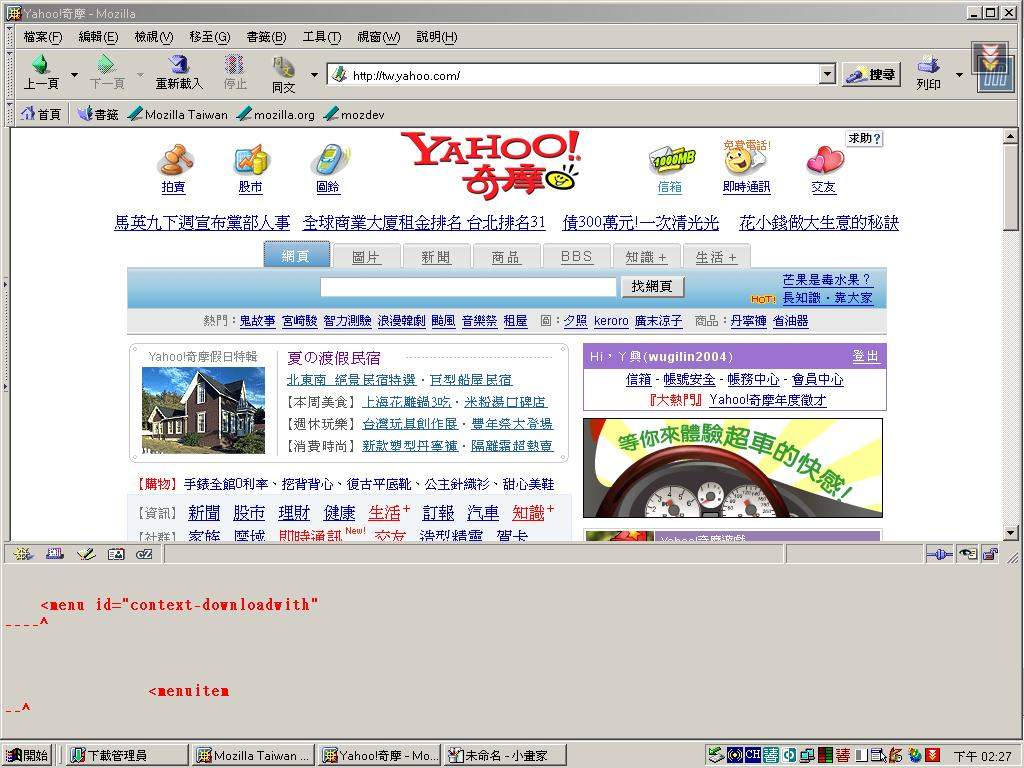Open the 帳號安全 link
The image size is (1024, 768).
click(689, 379)
